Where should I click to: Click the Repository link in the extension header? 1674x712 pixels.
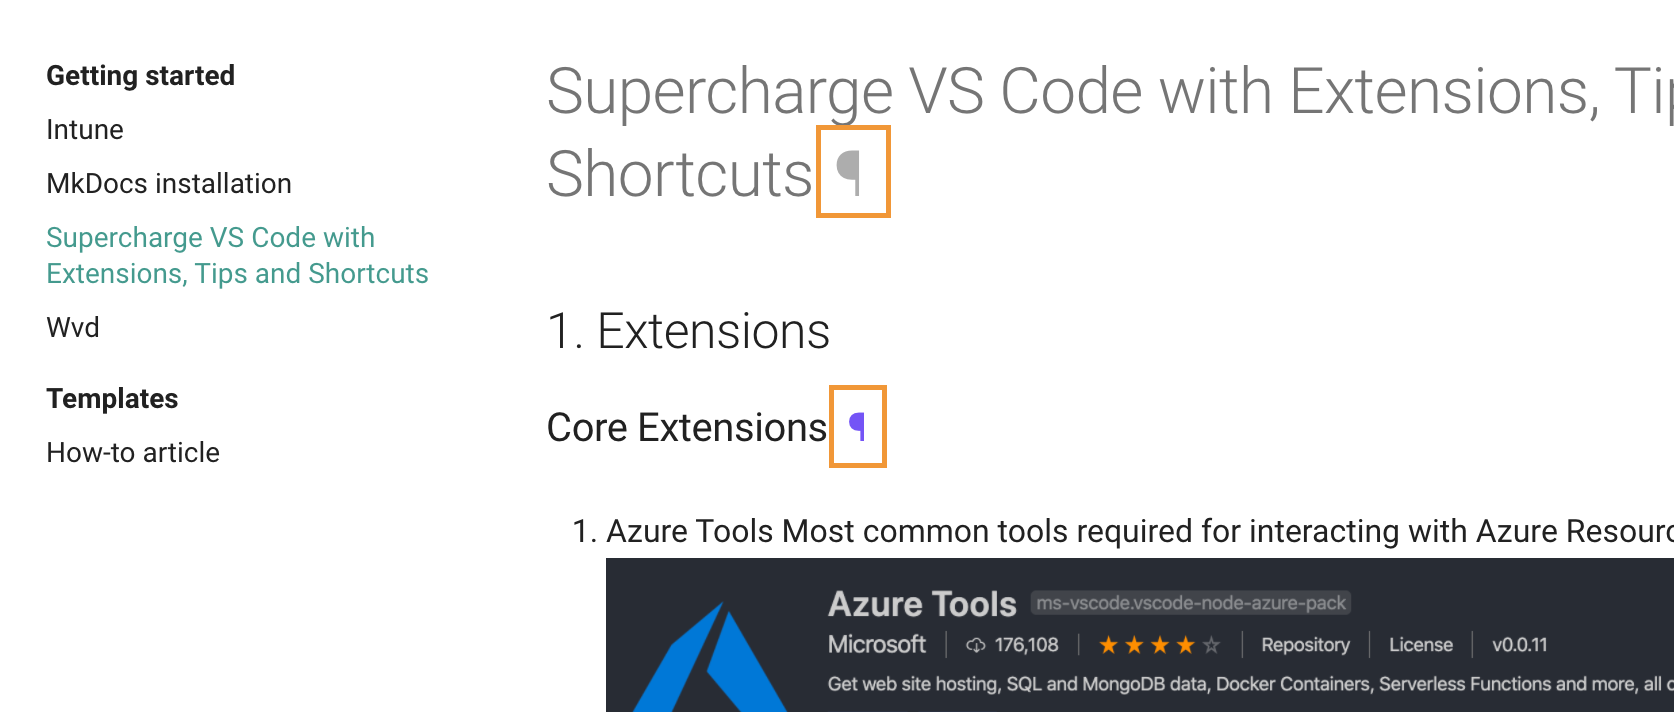tap(1305, 645)
